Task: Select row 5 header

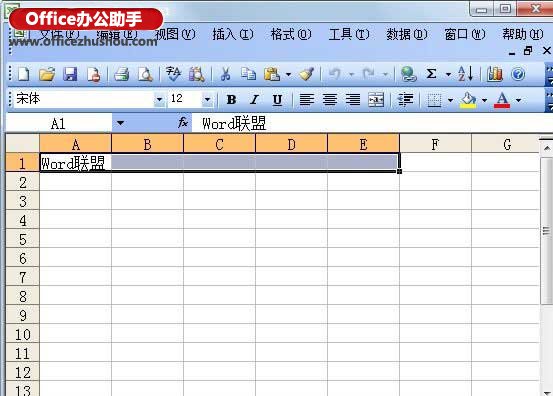Action: (23, 239)
